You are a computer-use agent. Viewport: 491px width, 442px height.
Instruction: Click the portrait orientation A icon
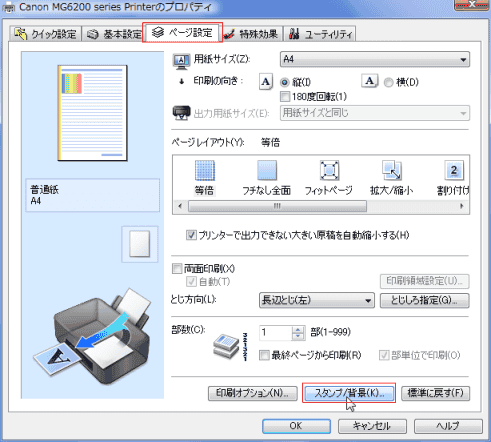coord(266,82)
